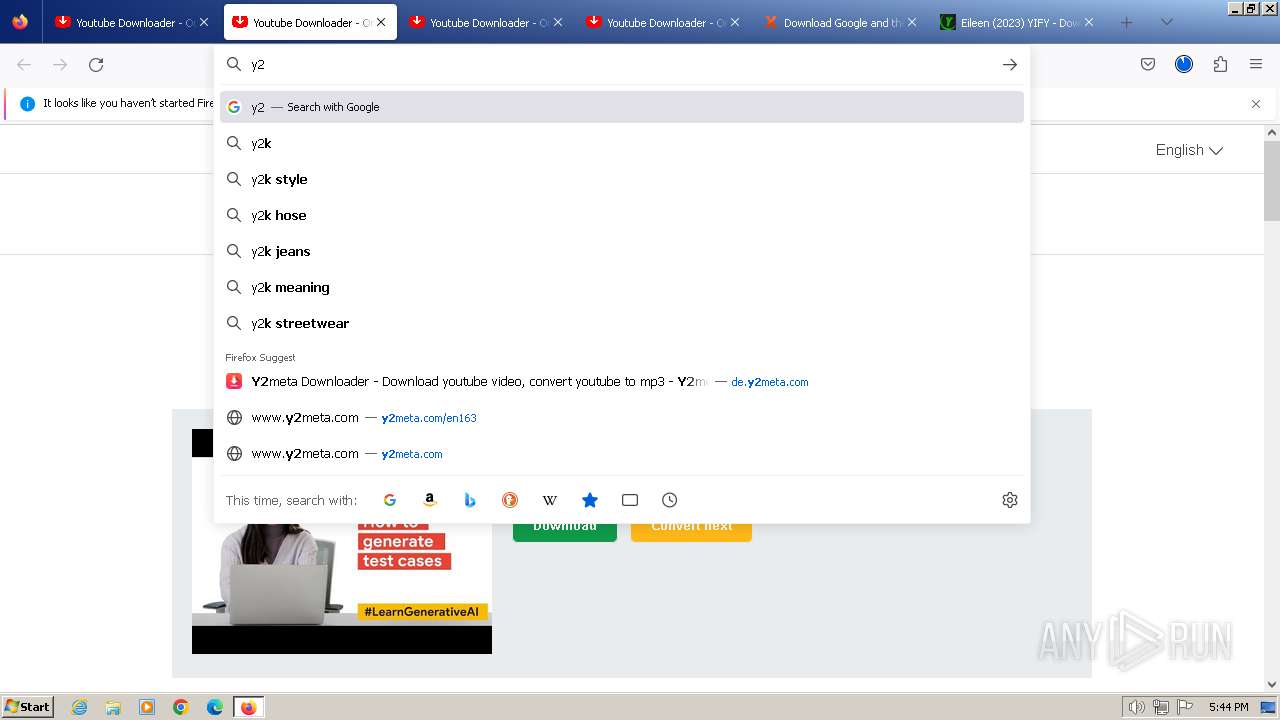The width and height of the screenshot is (1280, 720).
Task: Select the 'y2k hose' suggestion
Action: pyautogui.click(x=622, y=215)
